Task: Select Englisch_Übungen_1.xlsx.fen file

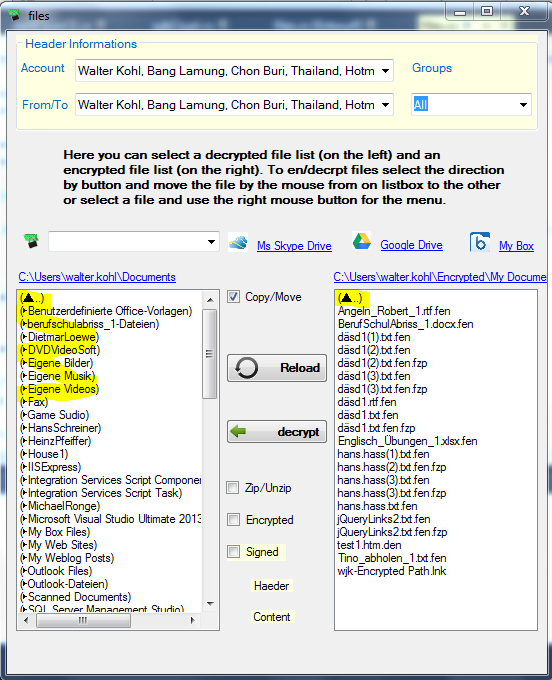Action: click(407, 441)
